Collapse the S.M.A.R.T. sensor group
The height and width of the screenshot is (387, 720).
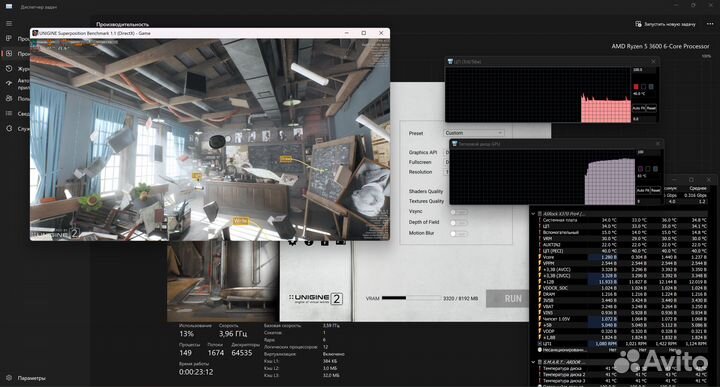click(533, 362)
